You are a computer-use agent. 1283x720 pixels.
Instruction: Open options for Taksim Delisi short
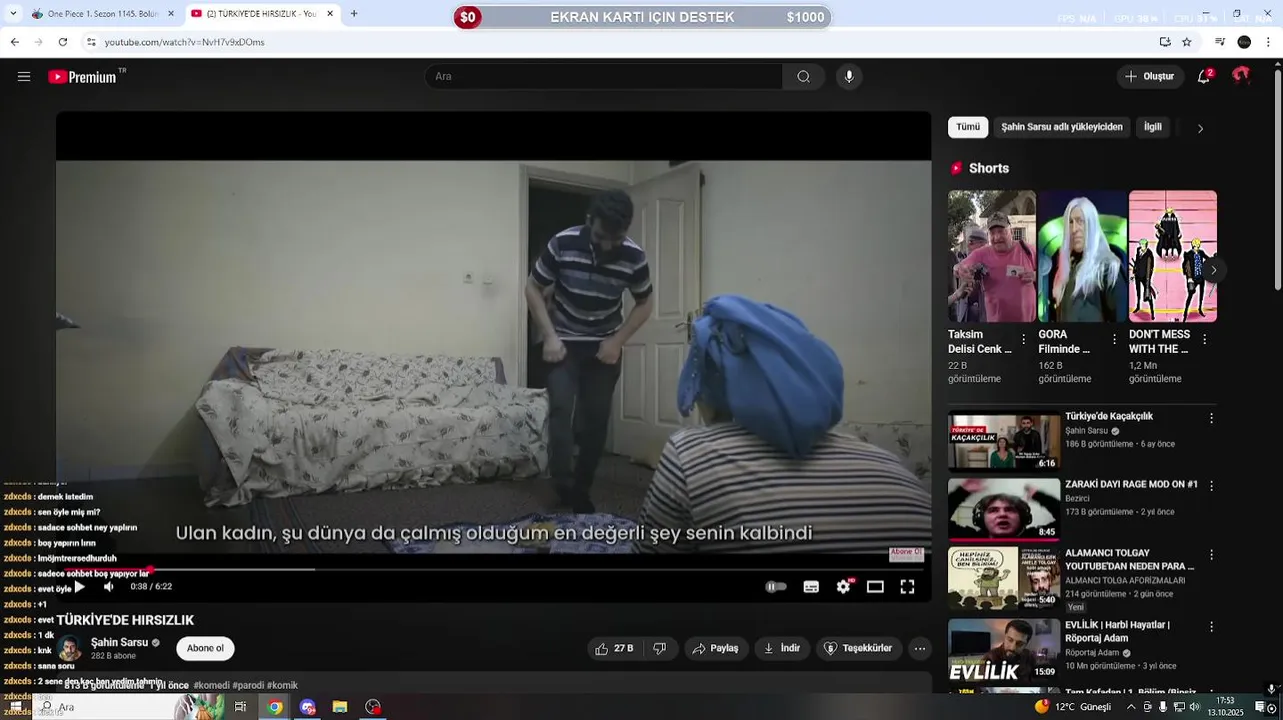pos(1024,339)
